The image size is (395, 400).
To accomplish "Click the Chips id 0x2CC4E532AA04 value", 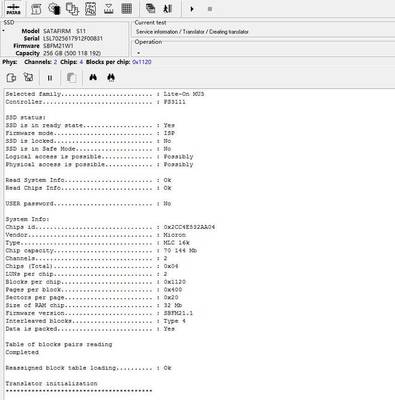I will point(189,227).
